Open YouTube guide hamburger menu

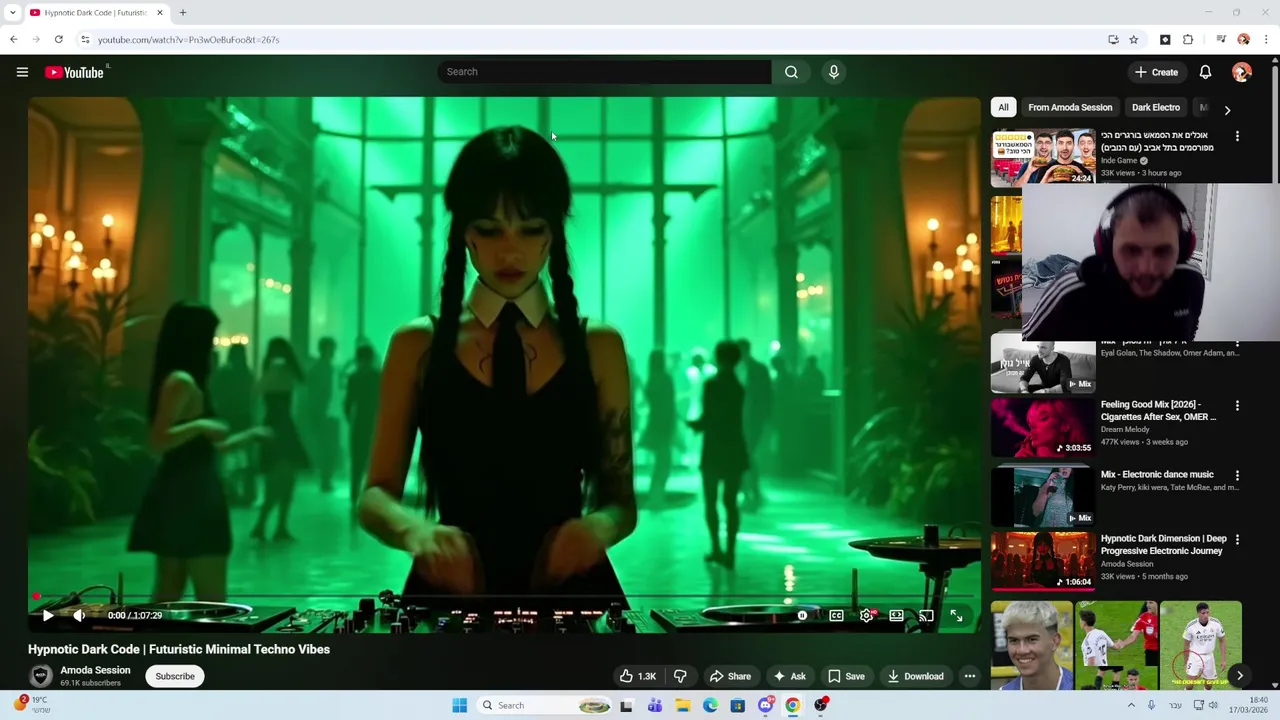22,72
